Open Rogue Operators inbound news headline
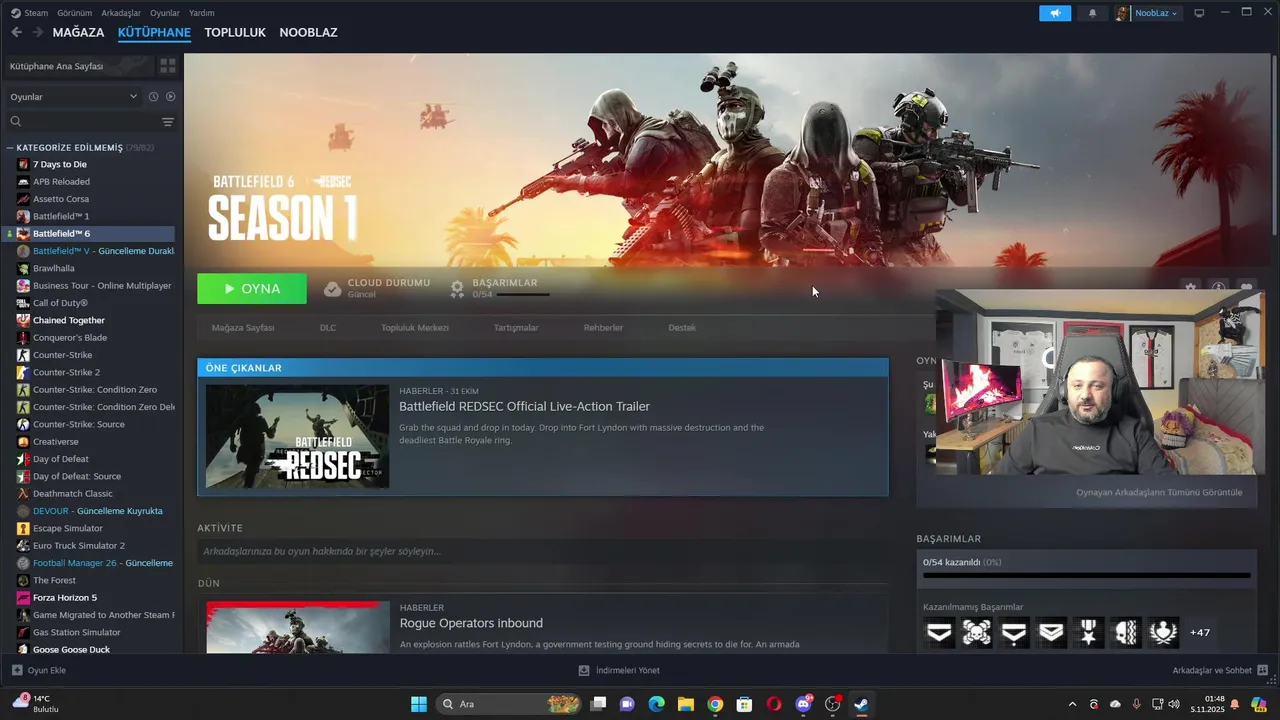Viewport: 1280px width, 720px height. click(471, 623)
